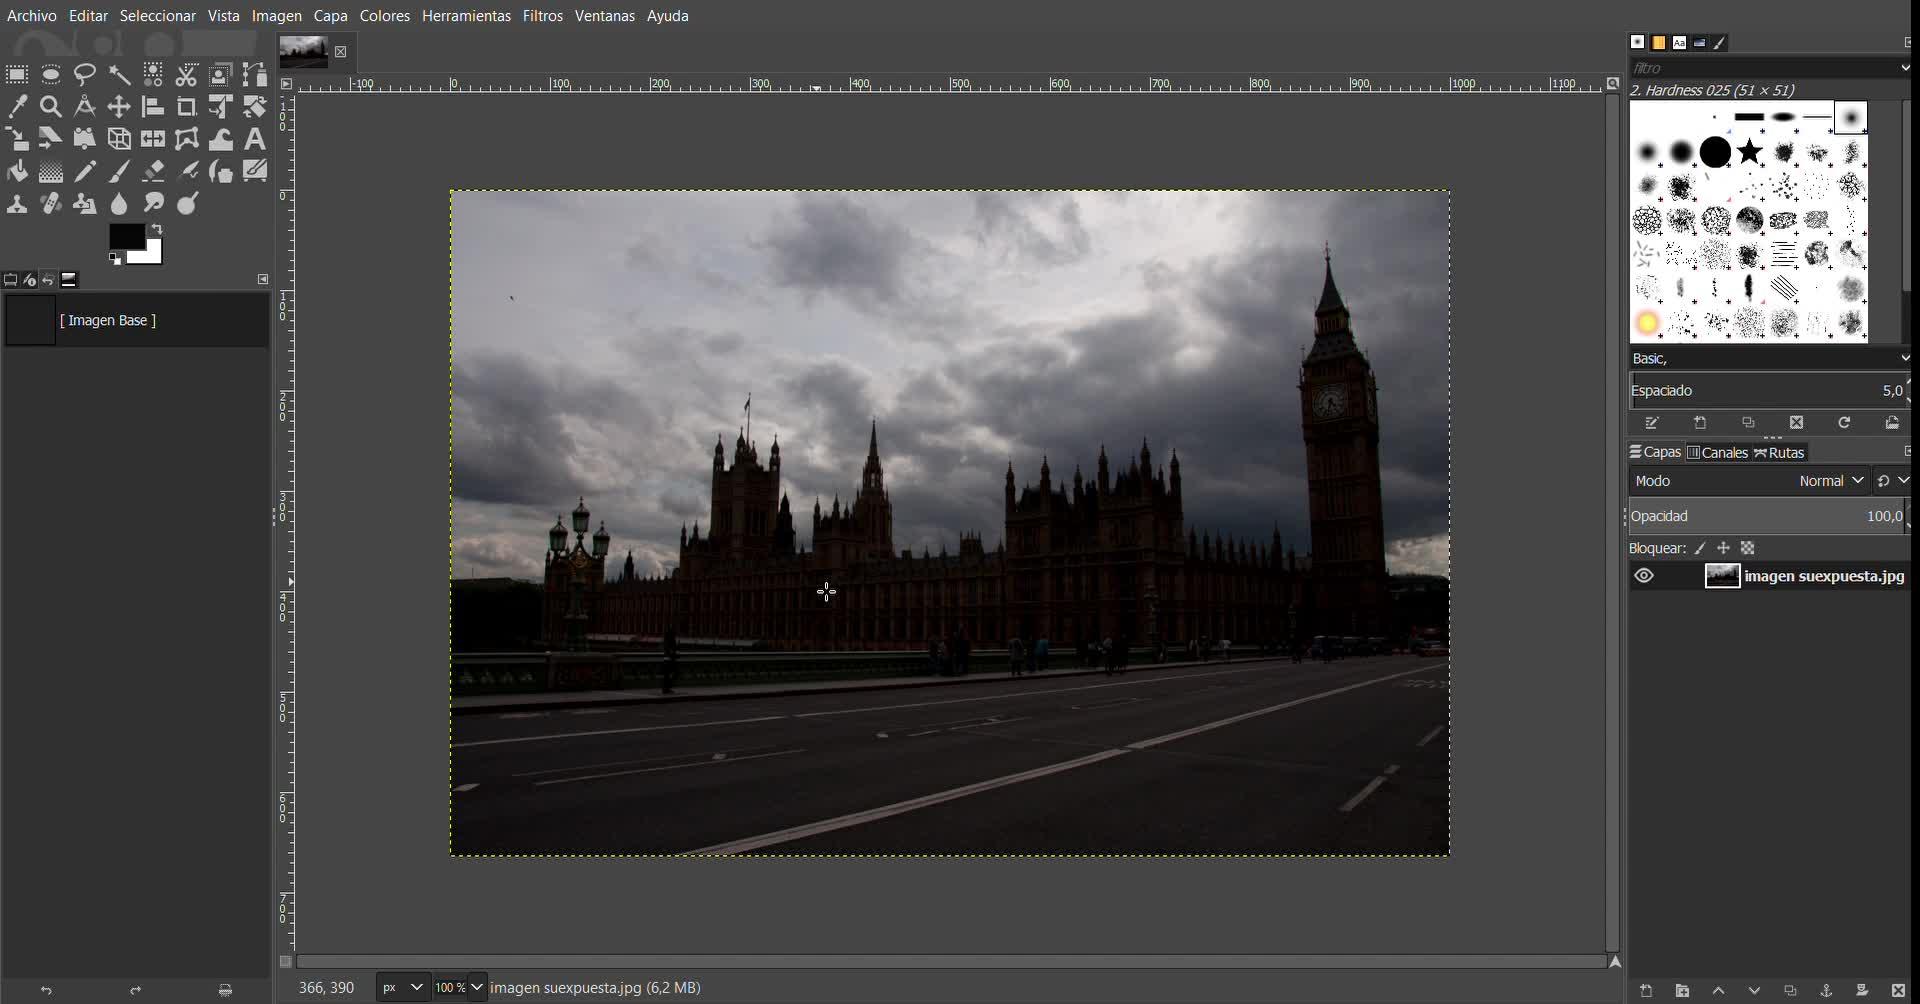Switch to the Canales tab
This screenshot has width=1920, height=1004.
(1717, 452)
